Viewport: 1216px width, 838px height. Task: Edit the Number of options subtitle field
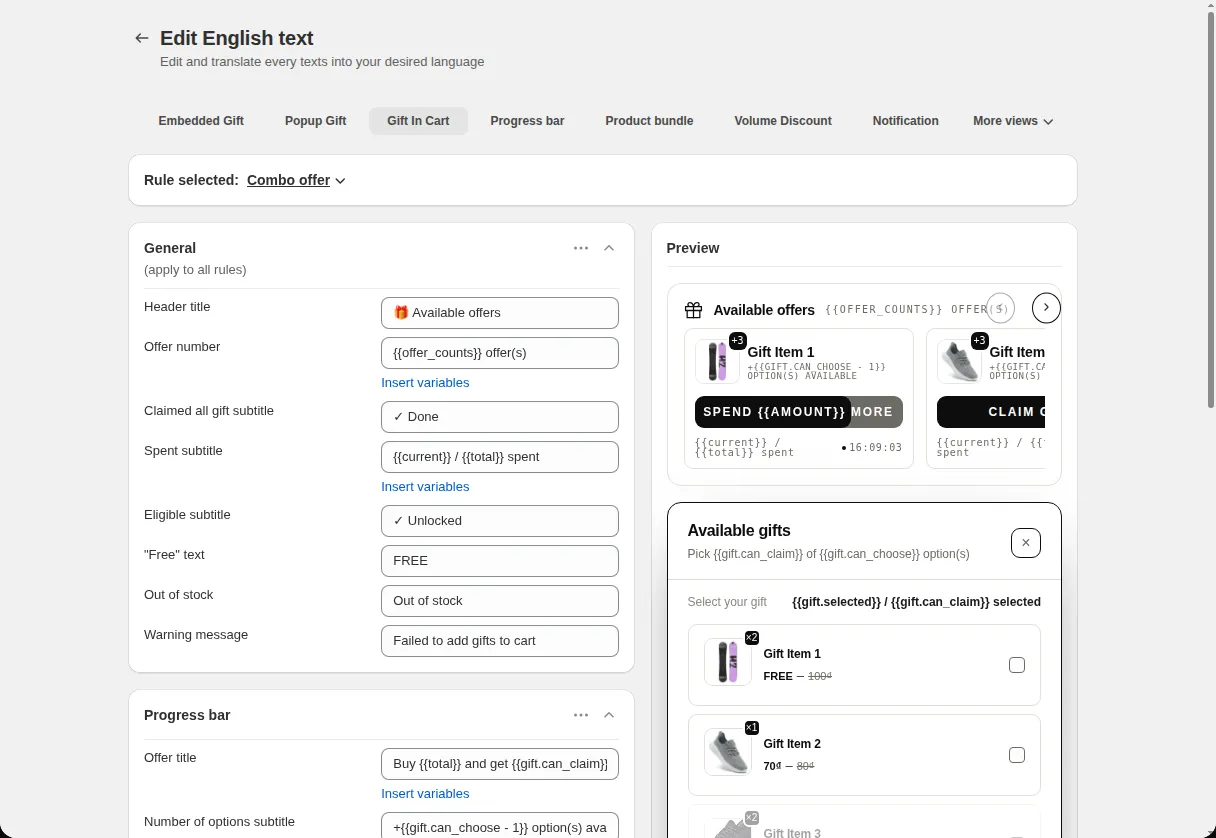pyautogui.click(x=500, y=825)
